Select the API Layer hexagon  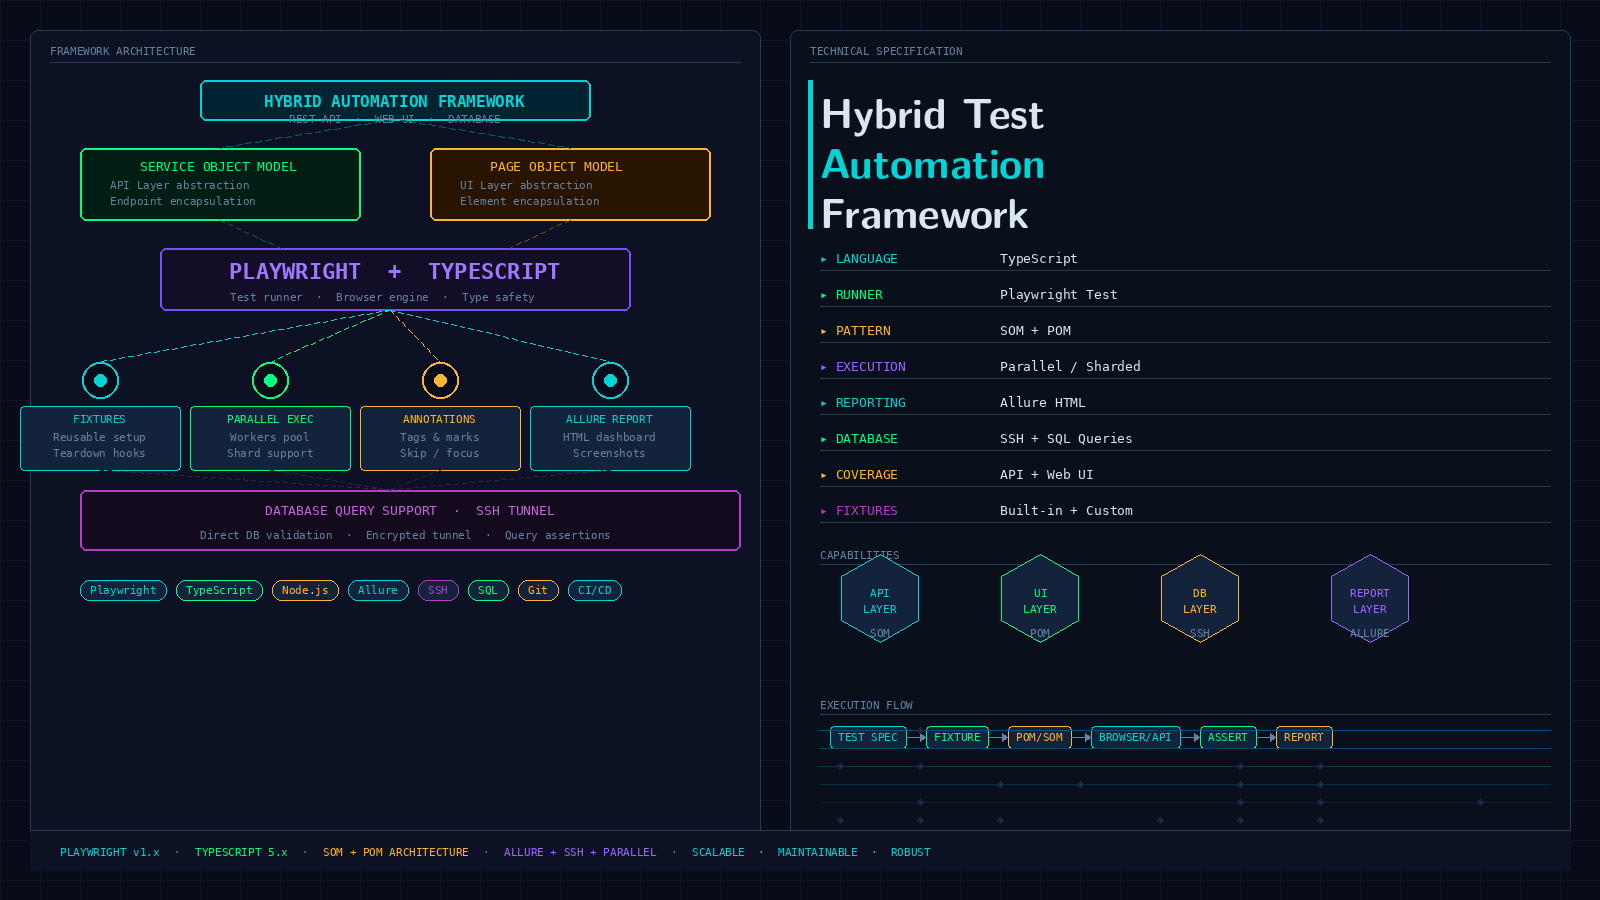coord(880,599)
